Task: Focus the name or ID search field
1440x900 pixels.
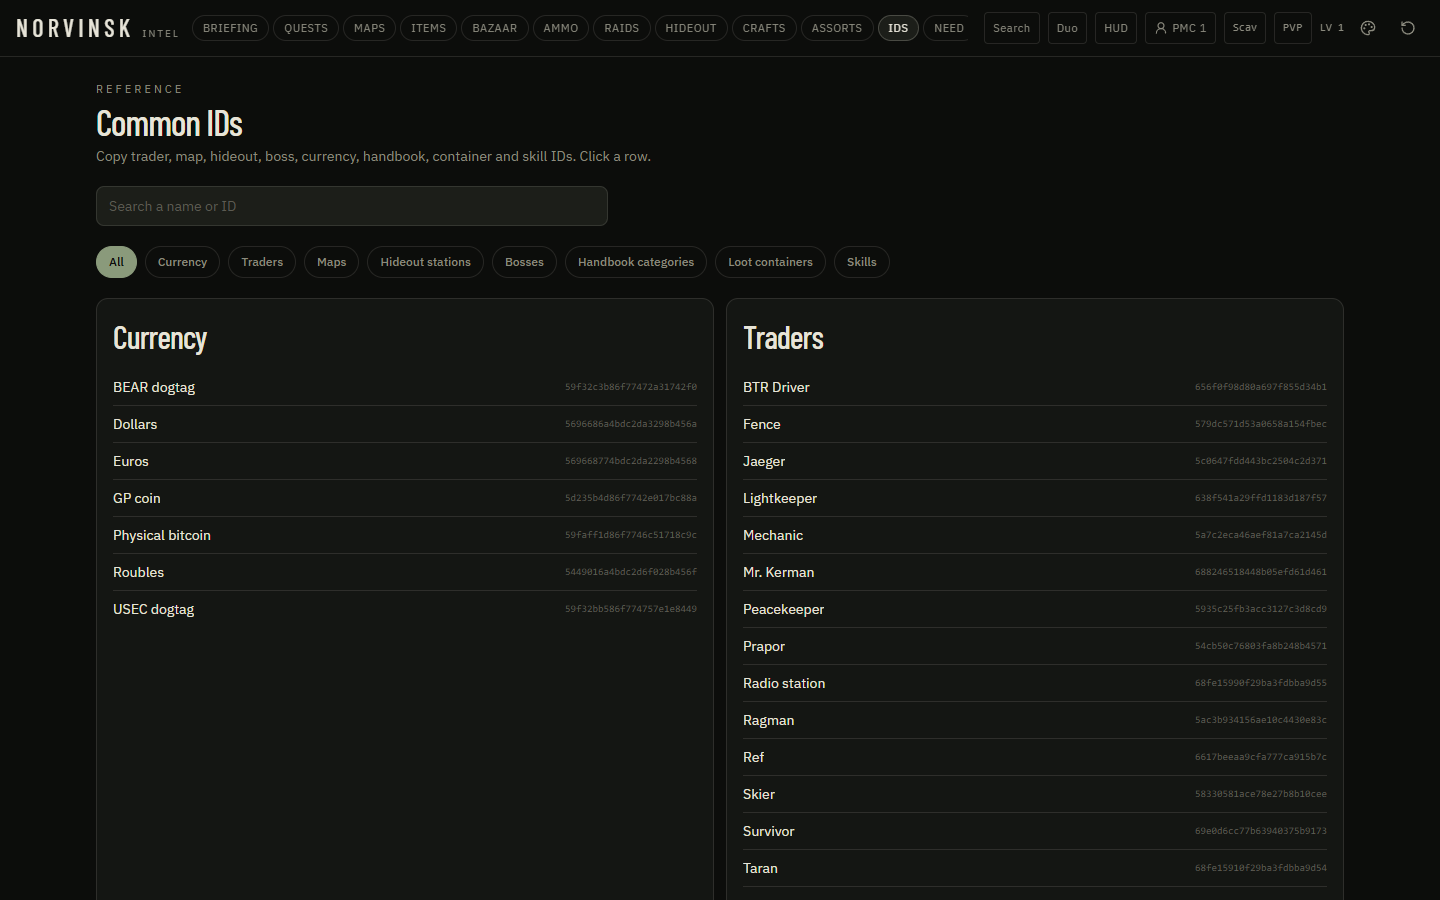Action: (352, 206)
